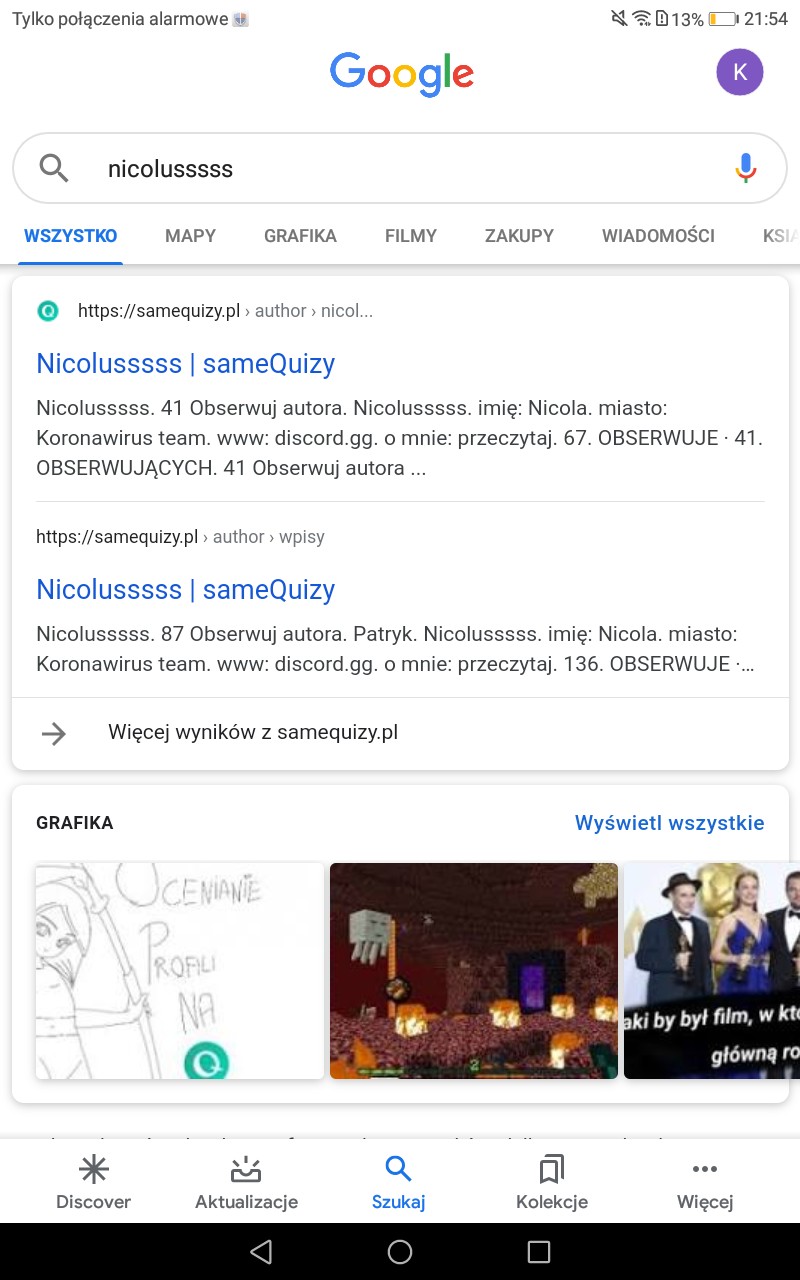
Task: Tap the microphone voice search icon
Action: (745, 168)
